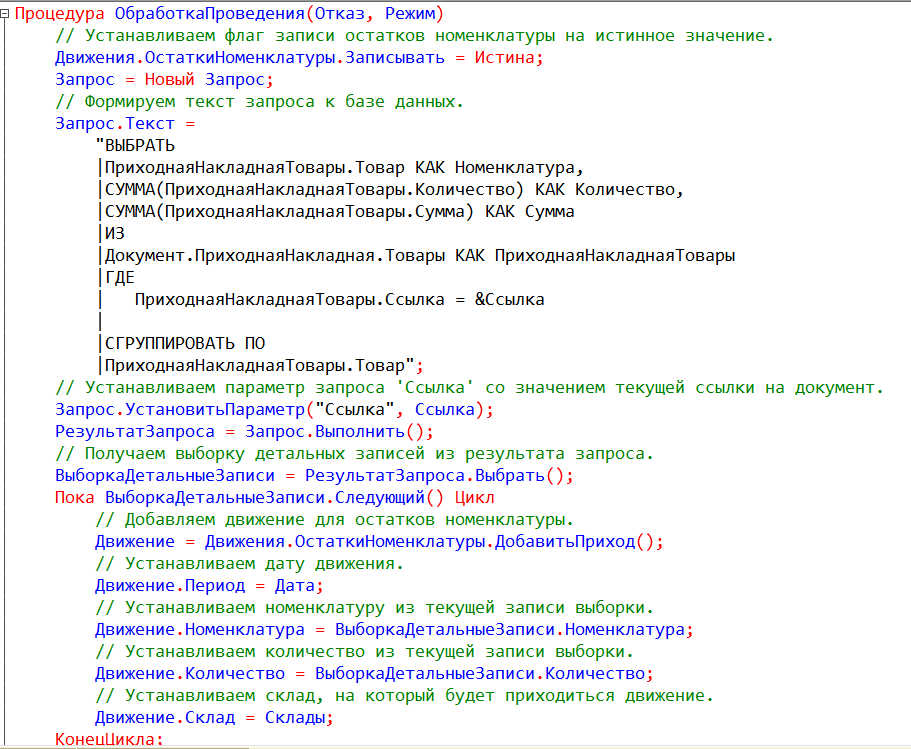Image resolution: width=911 pixels, height=749 pixels.
Task: Click the first comment about флаг записи остатков
Action: (x=414, y=35)
